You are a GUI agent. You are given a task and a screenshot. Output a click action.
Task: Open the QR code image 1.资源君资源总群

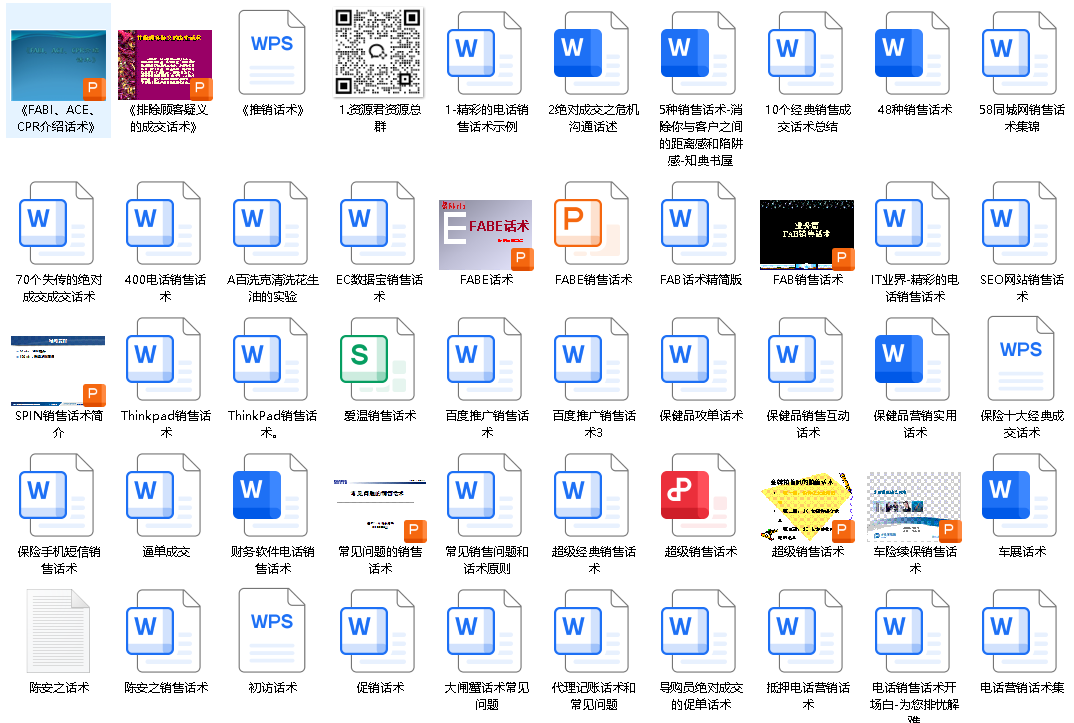tap(379, 52)
